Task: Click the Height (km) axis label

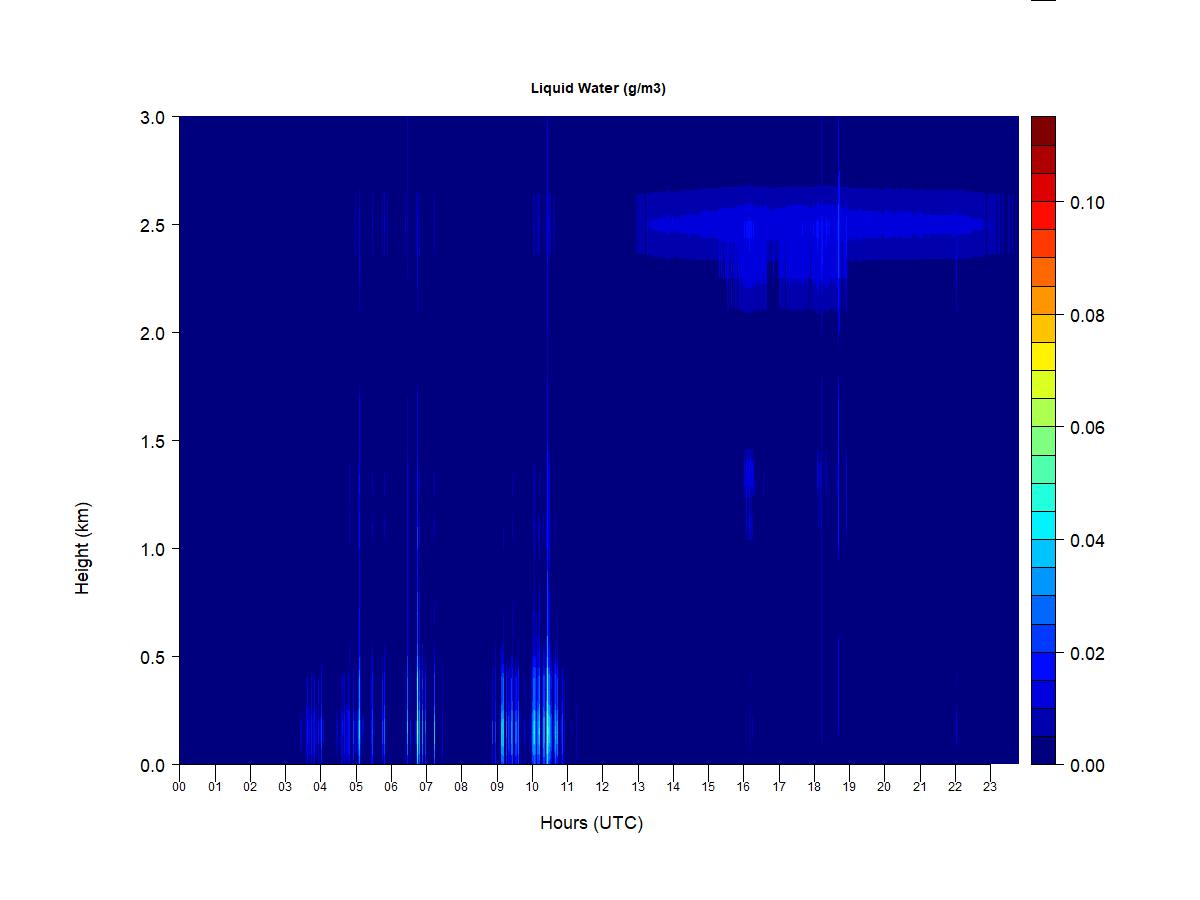Action: click(82, 548)
